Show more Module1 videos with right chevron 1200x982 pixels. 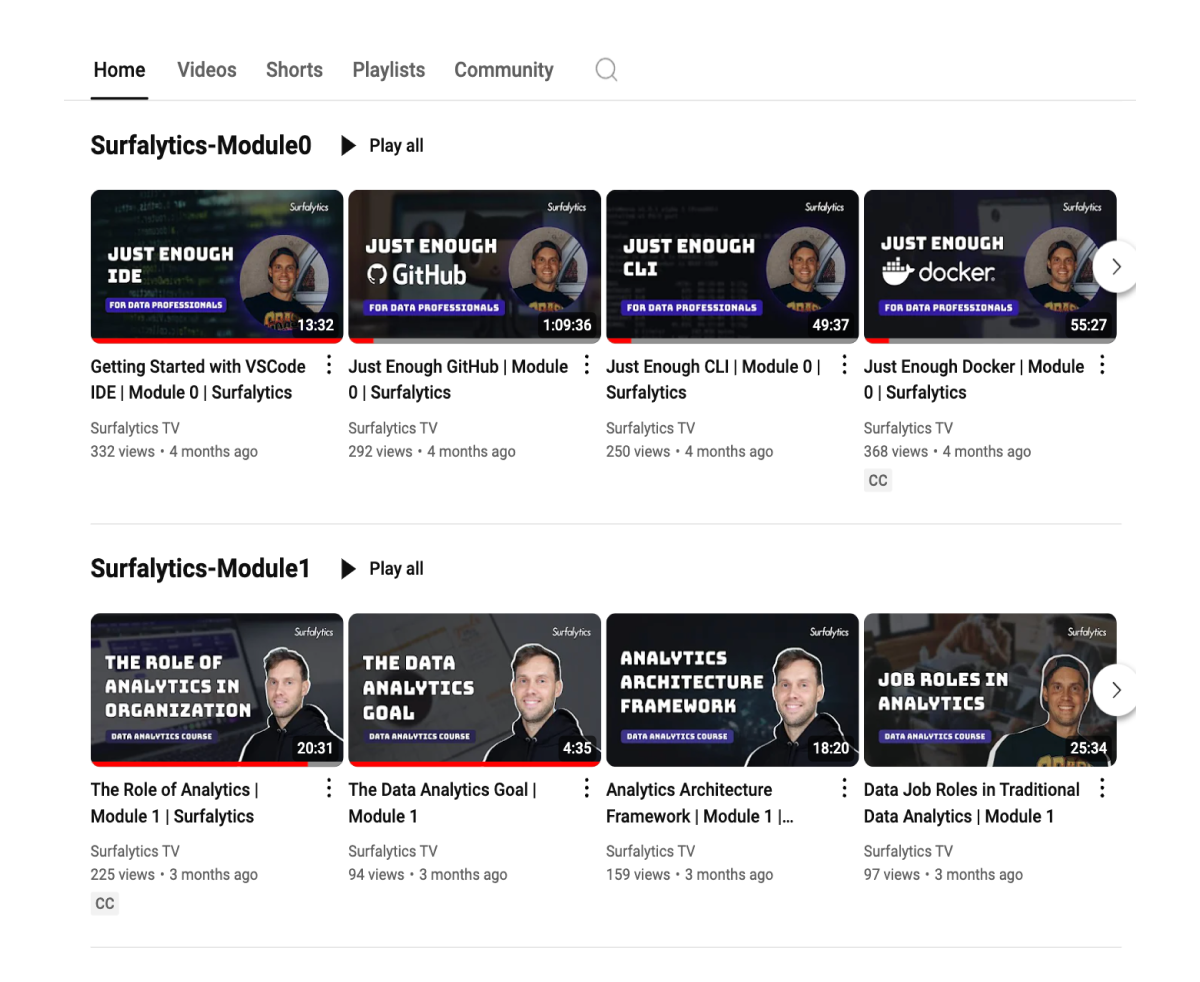click(x=1116, y=690)
